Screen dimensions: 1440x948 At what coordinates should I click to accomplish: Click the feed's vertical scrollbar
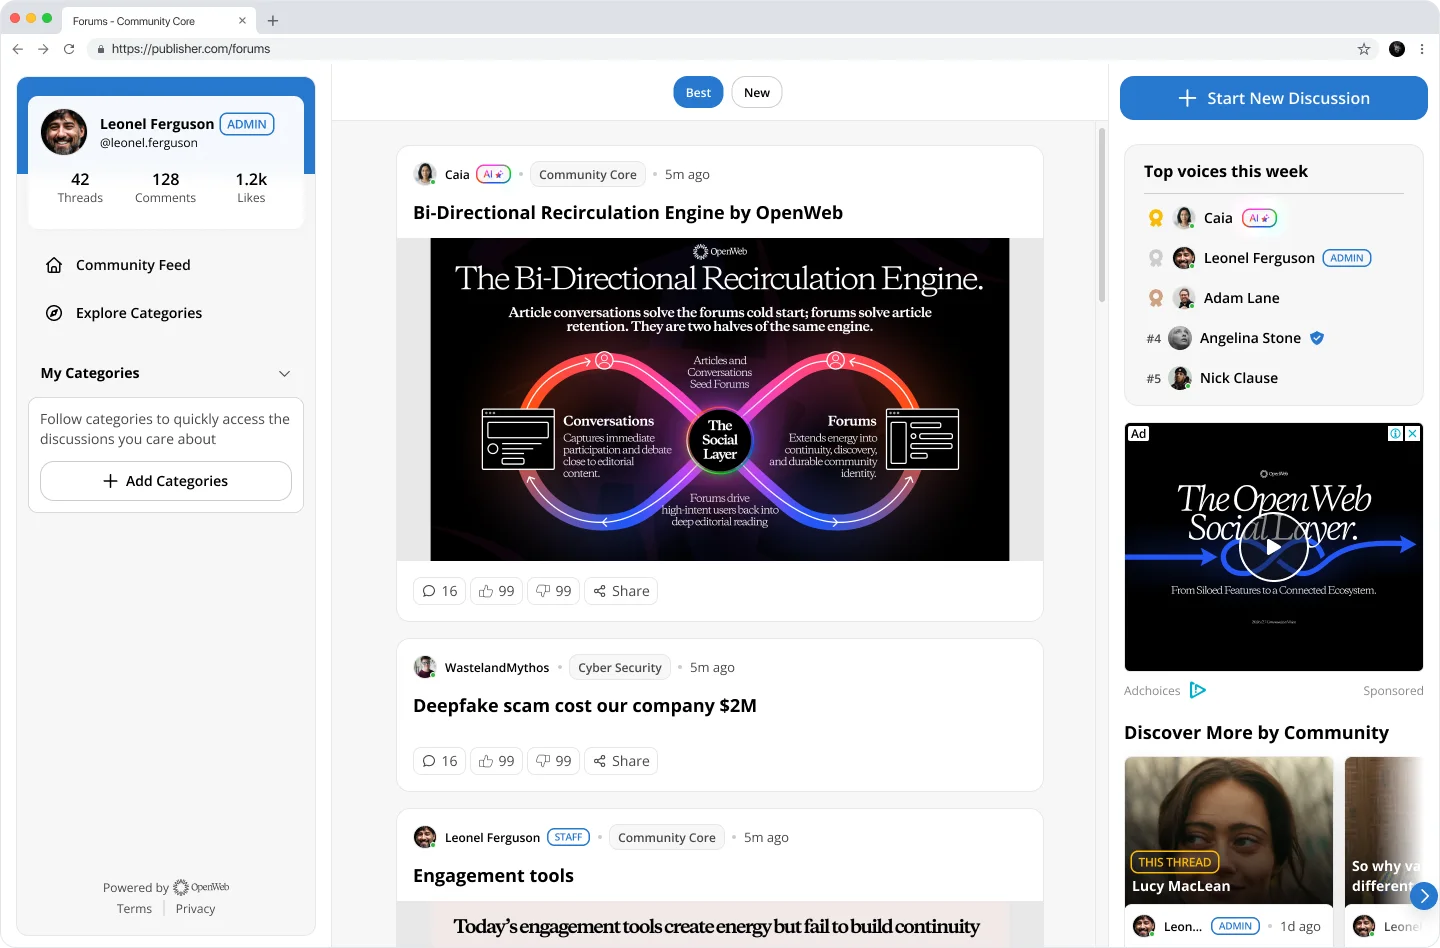point(1102,215)
